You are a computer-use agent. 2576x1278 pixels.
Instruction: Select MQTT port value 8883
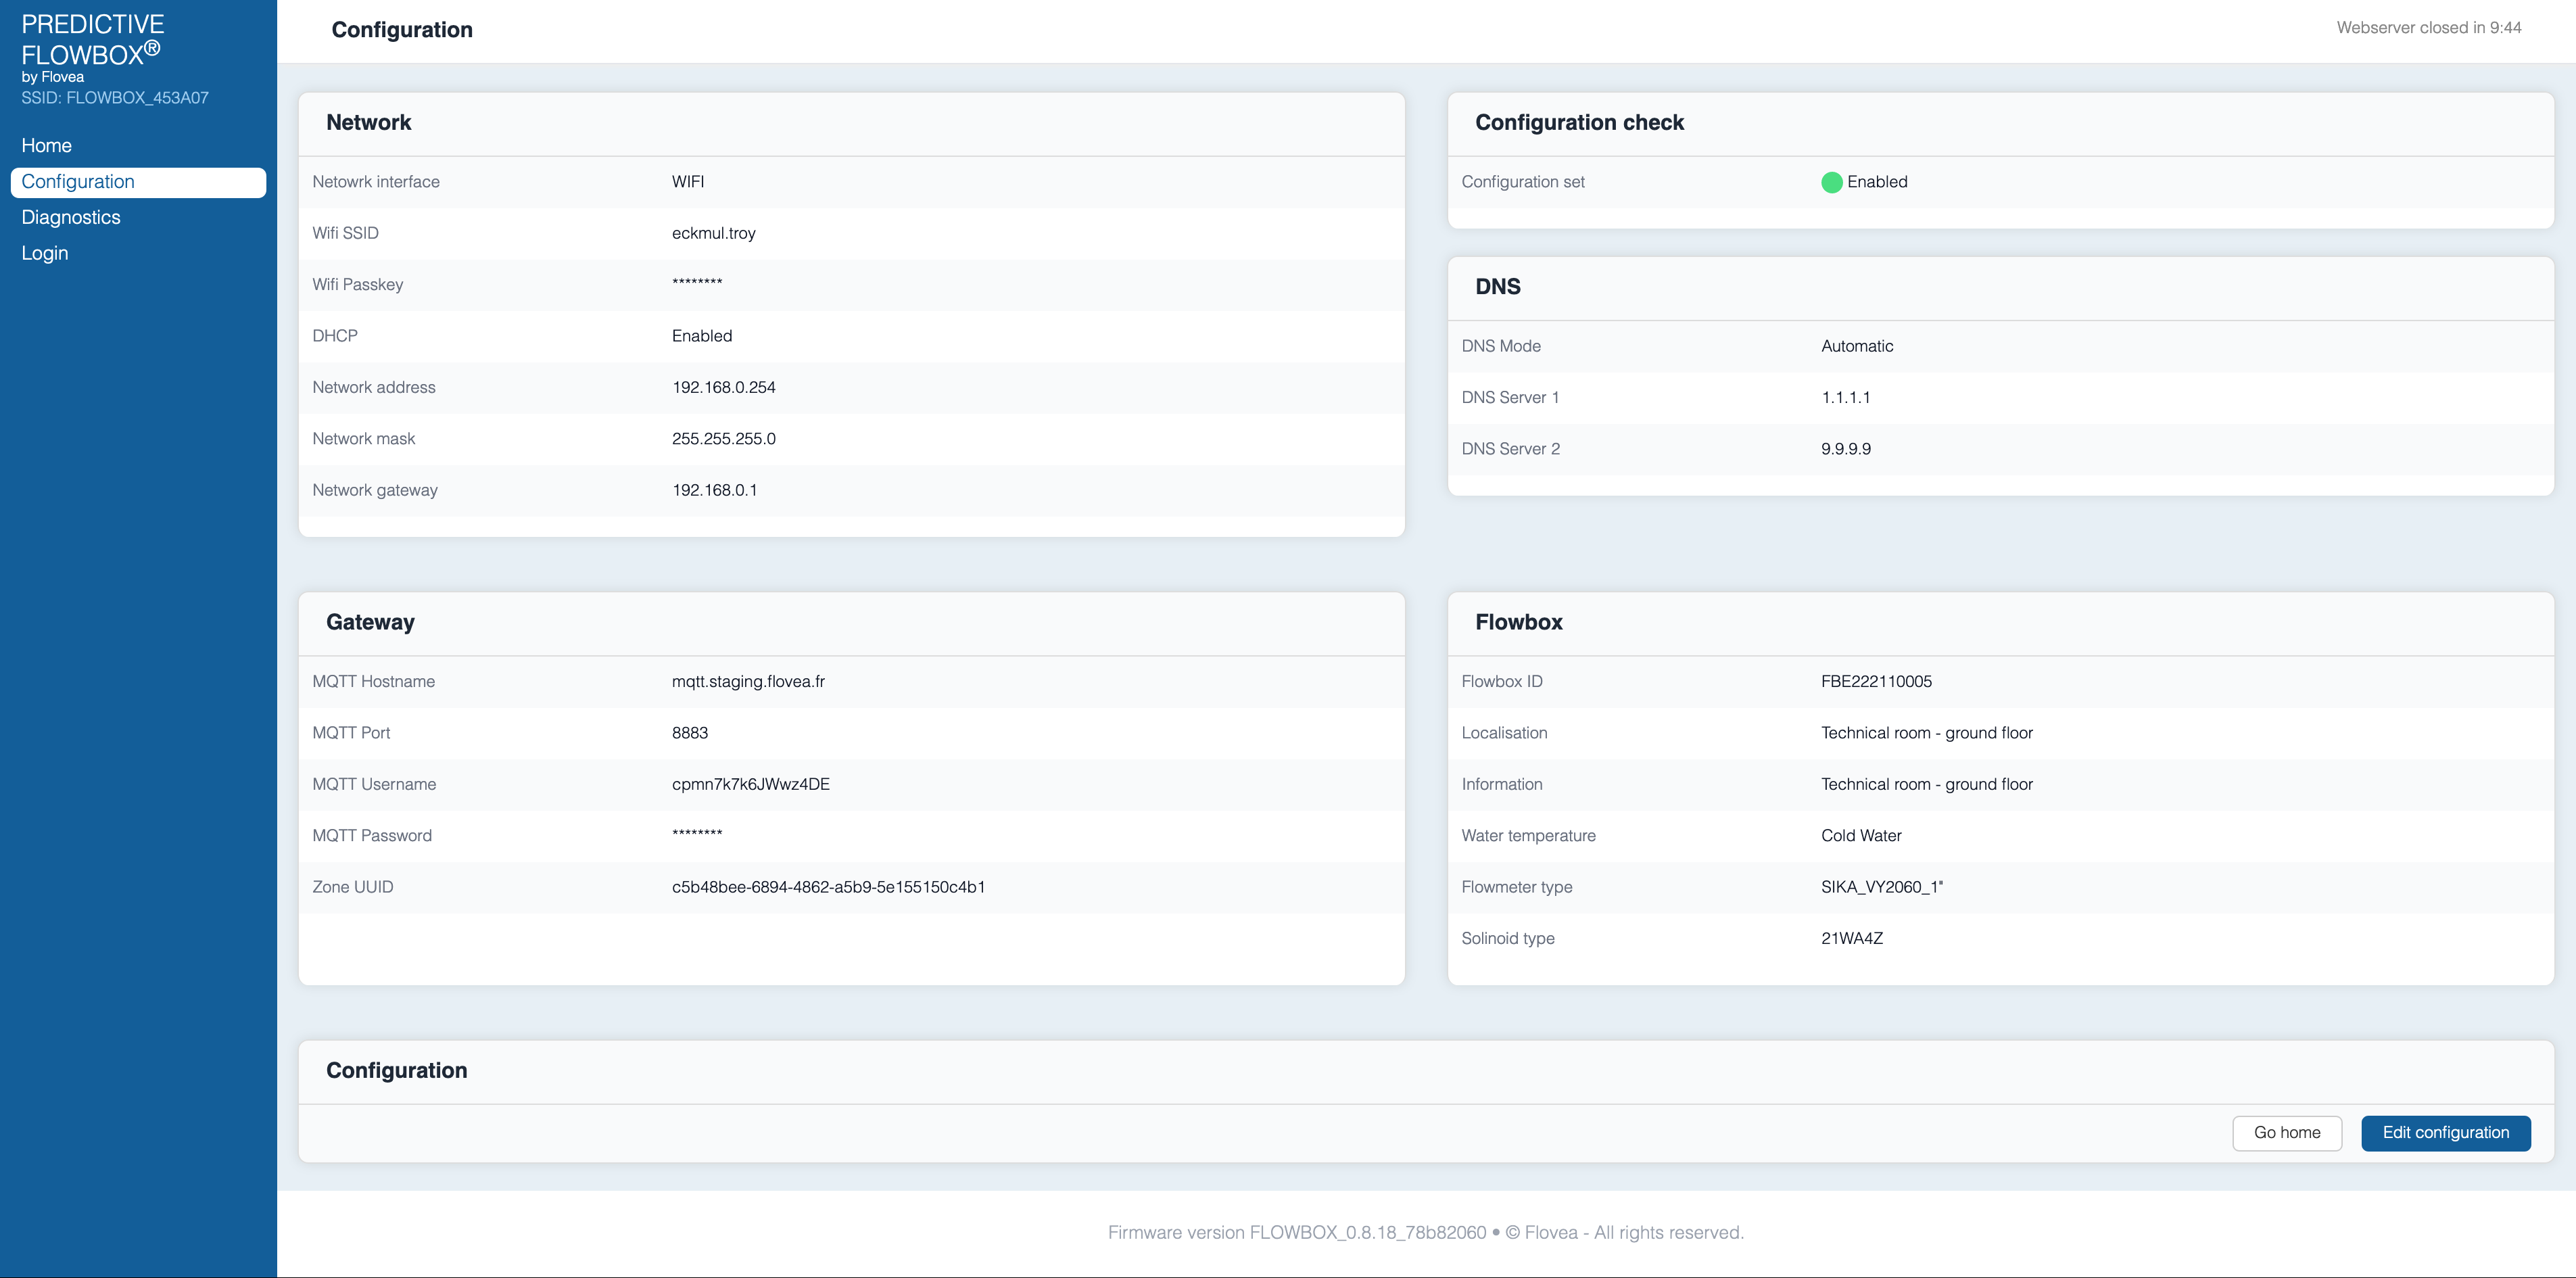click(x=690, y=733)
